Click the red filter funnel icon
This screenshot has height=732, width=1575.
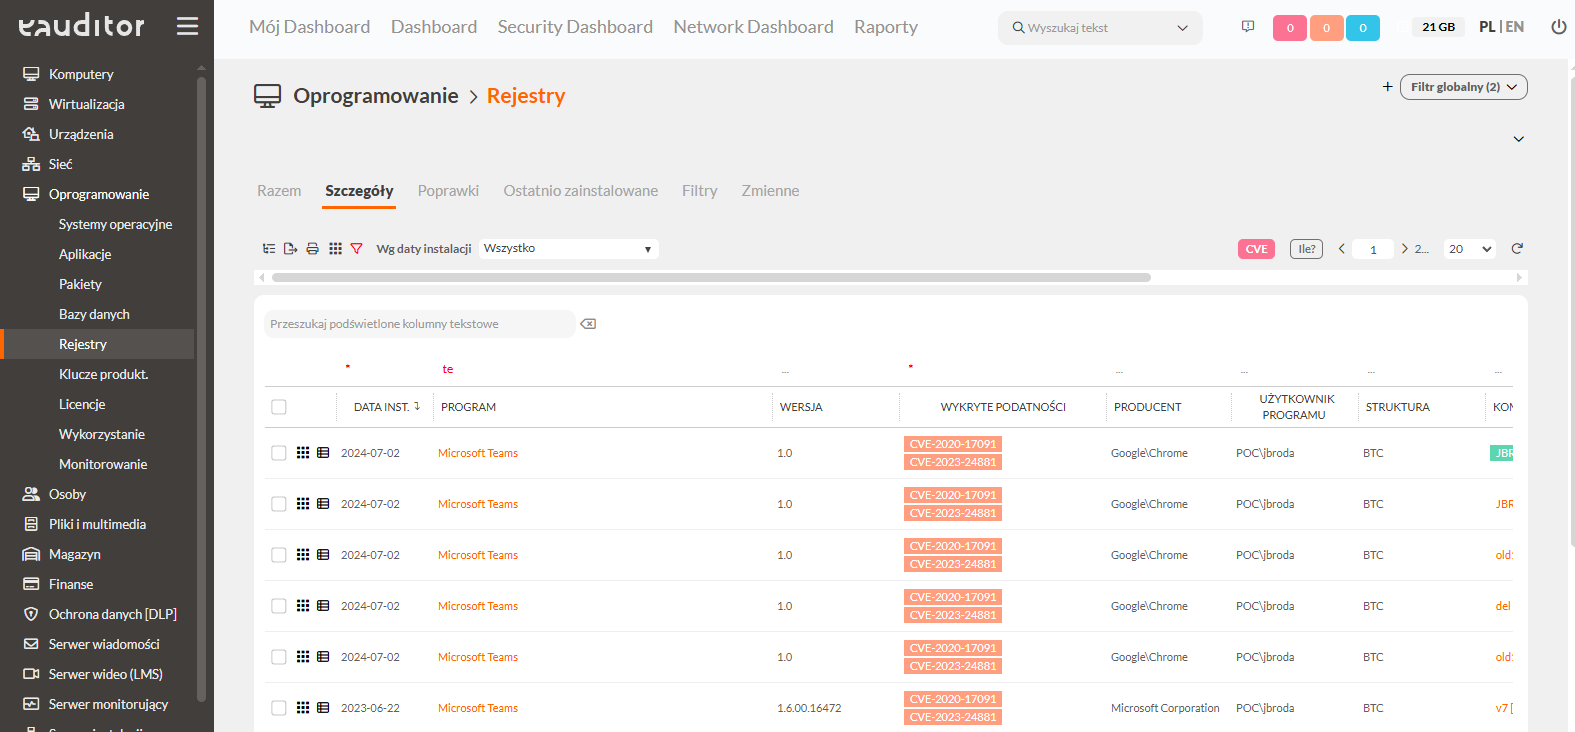[356, 248]
